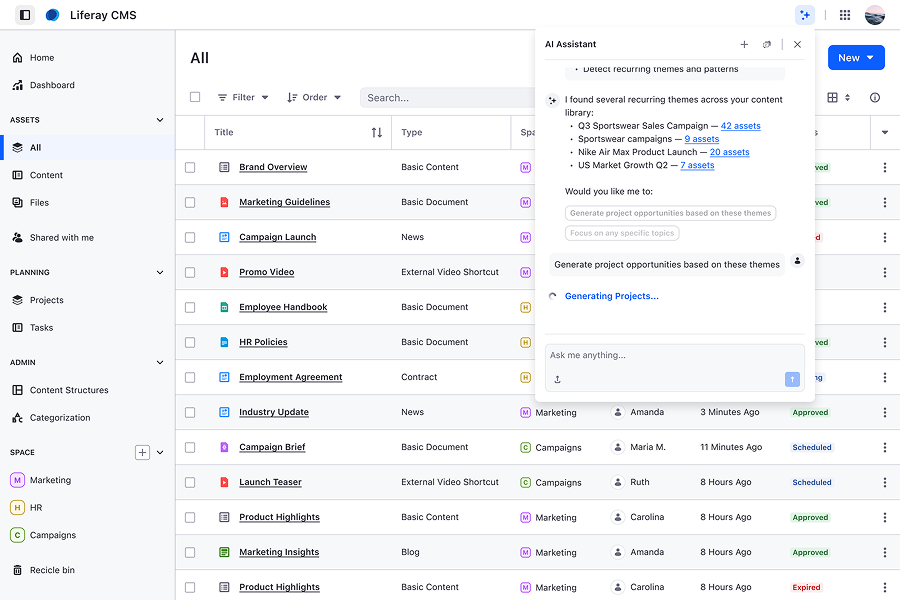Toggle the sidebar panel icon

(x=25, y=15)
